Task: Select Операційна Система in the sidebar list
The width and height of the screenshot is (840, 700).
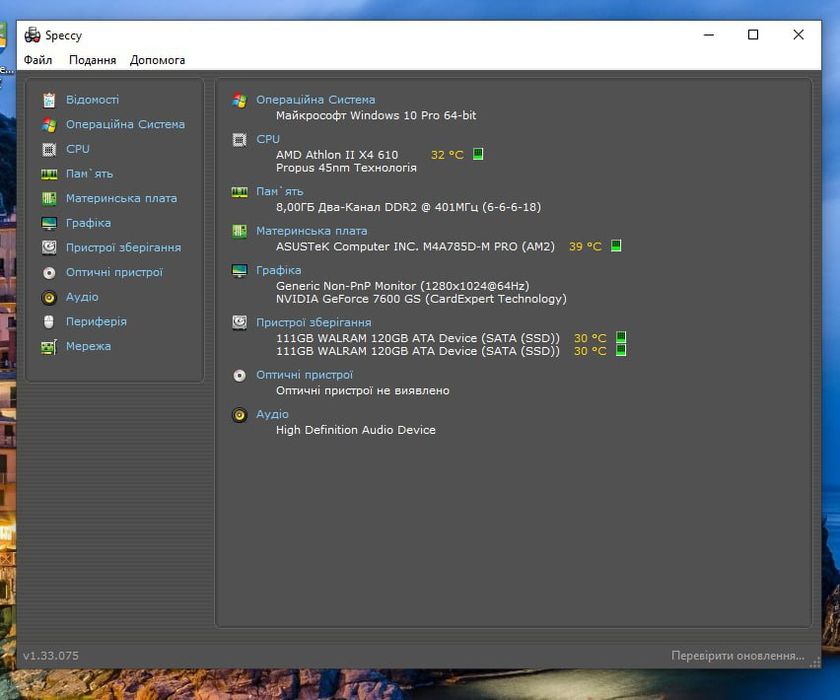Action: click(125, 125)
